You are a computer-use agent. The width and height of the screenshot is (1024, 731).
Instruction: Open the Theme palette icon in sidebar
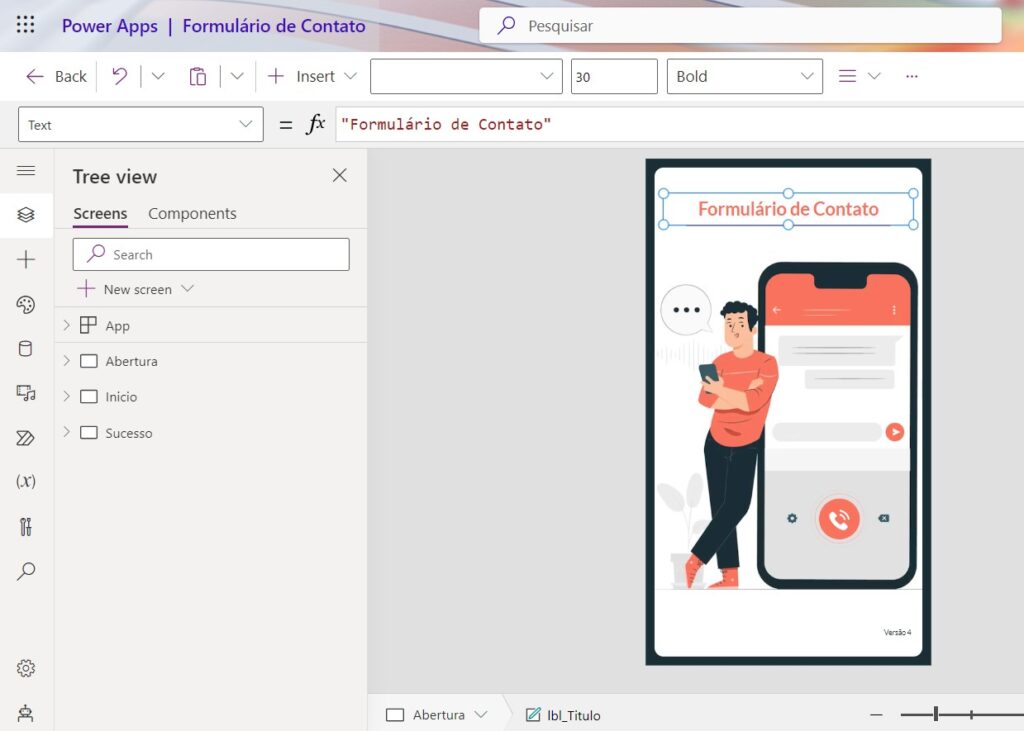(26, 305)
